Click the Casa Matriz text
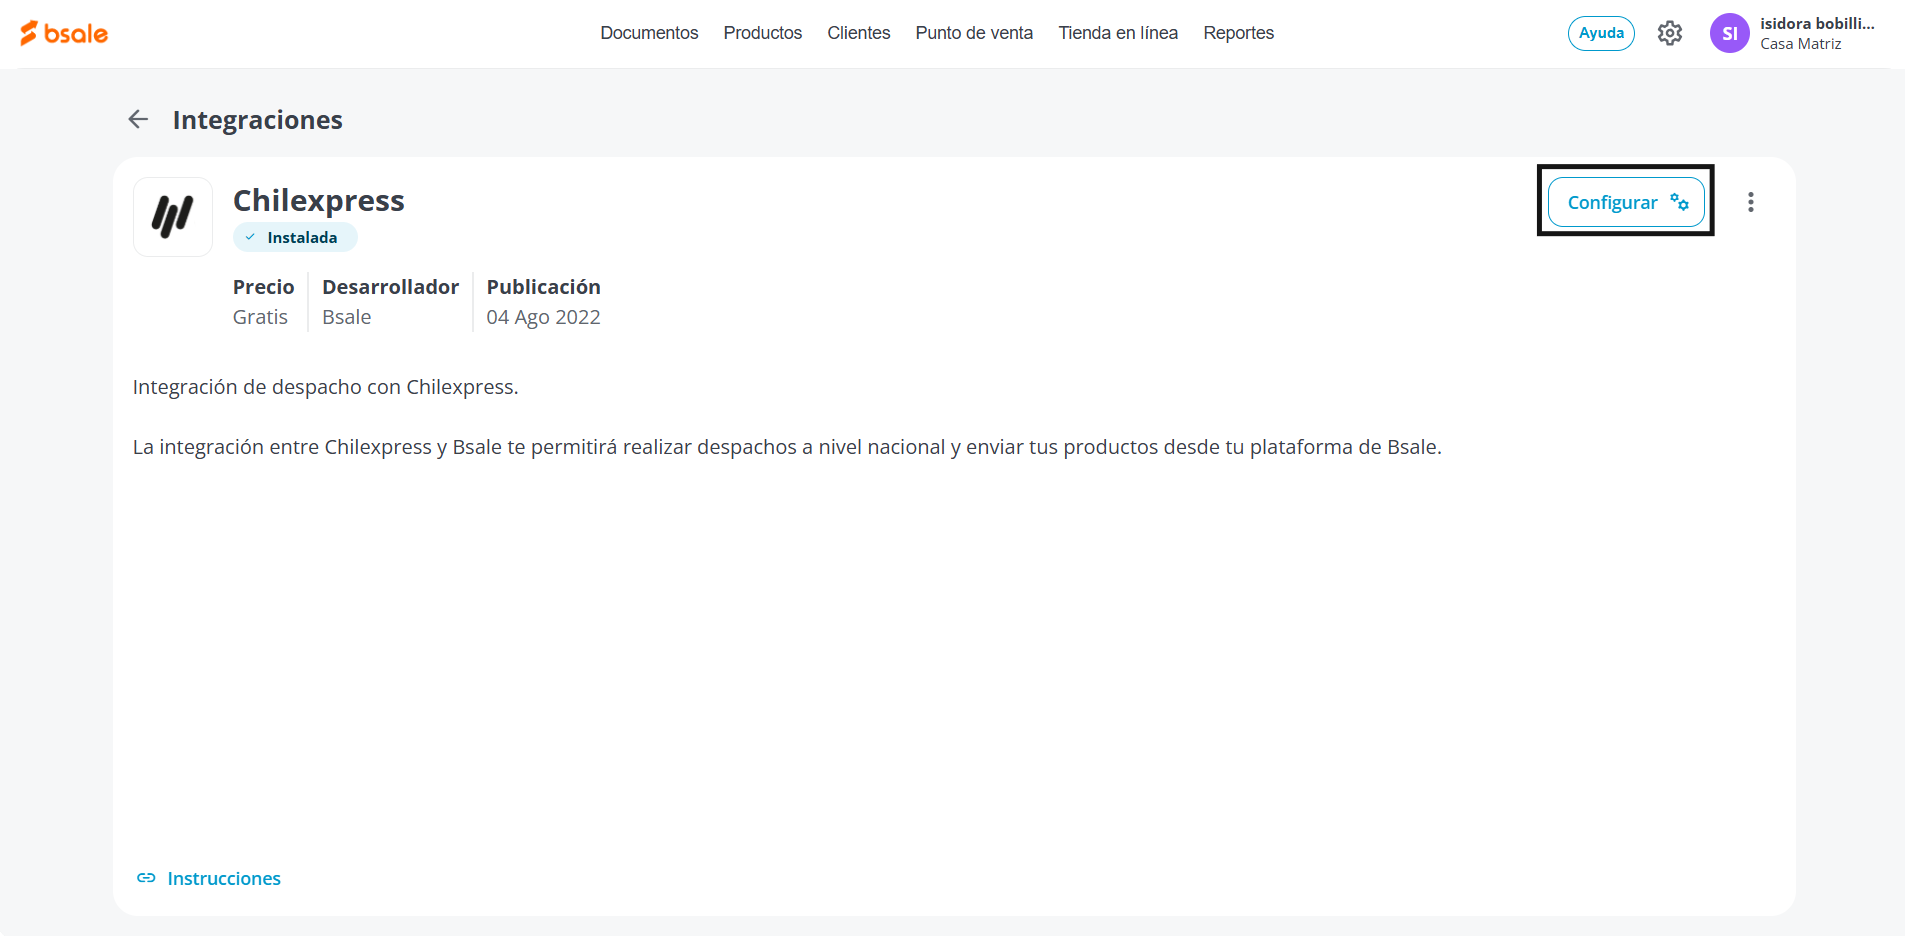This screenshot has height=936, width=1905. (1801, 44)
